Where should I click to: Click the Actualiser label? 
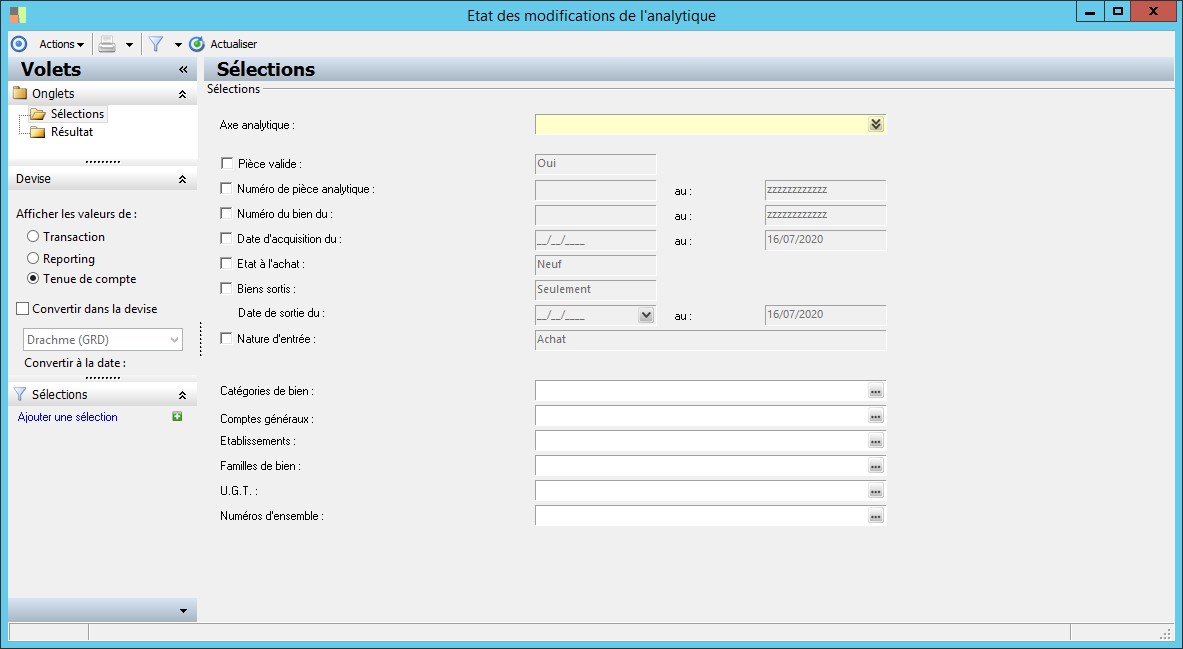pyautogui.click(x=233, y=44)
